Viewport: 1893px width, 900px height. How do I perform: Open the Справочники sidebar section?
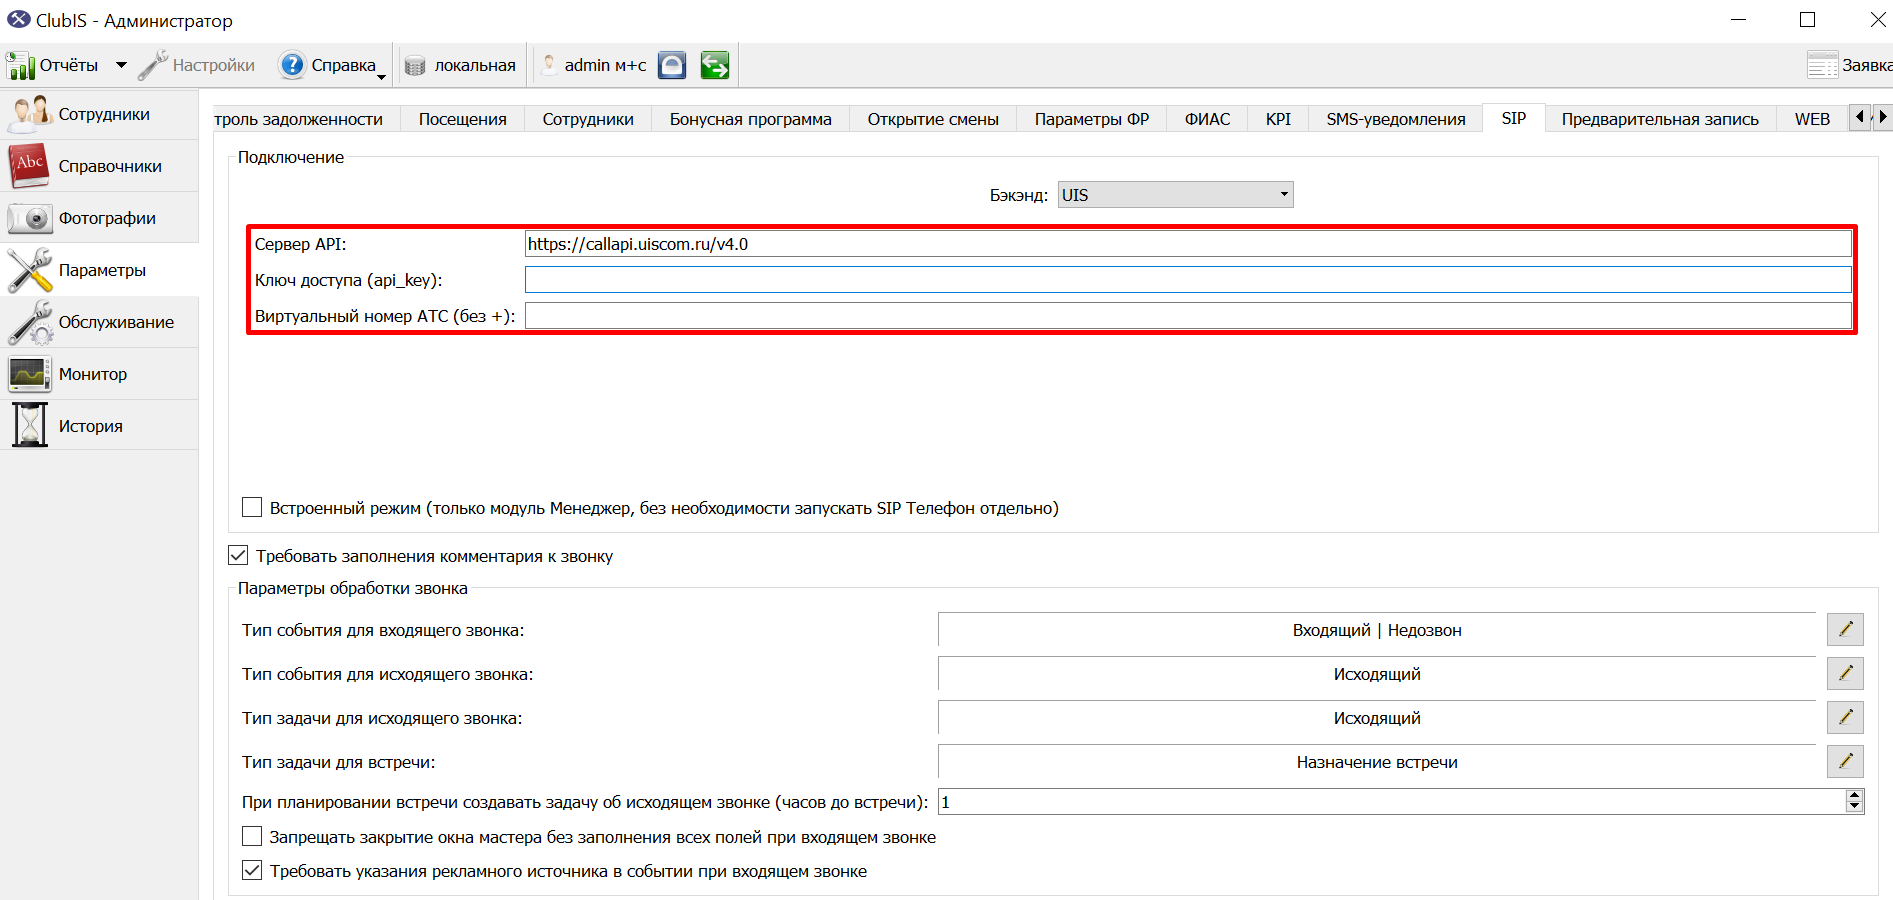coord(99,166)
